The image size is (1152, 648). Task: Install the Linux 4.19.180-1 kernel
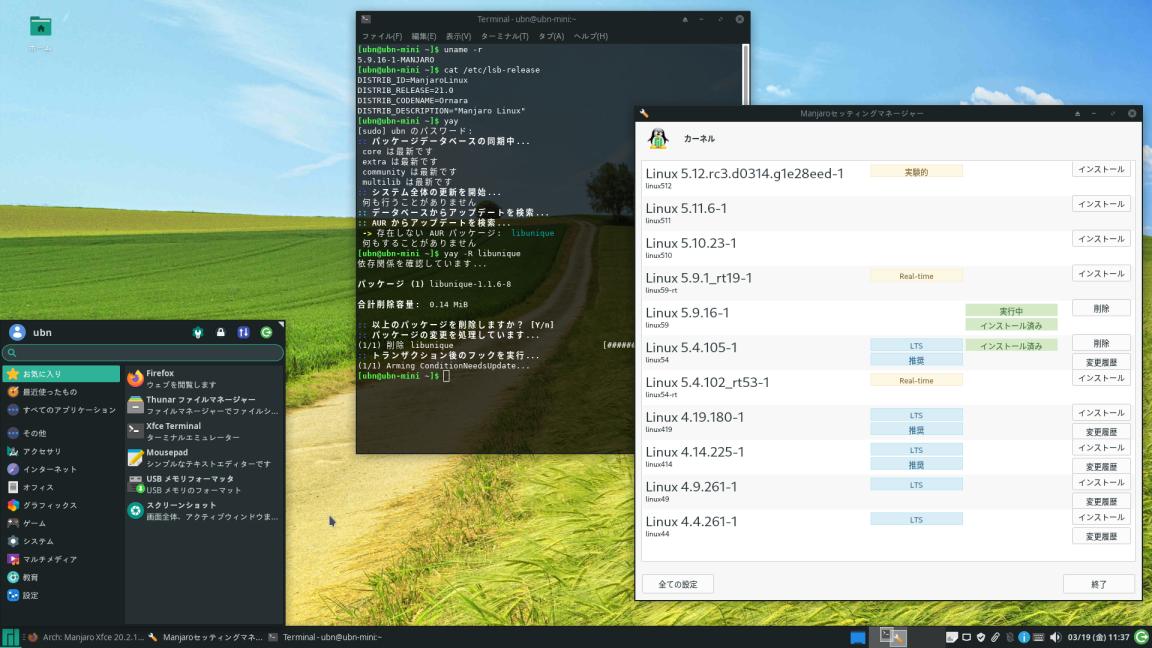tap(1101, 413)
